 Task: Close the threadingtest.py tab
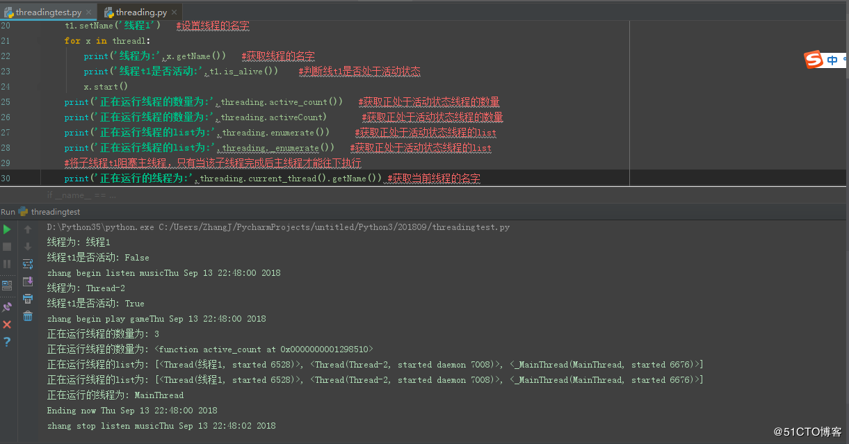[89, 12]
